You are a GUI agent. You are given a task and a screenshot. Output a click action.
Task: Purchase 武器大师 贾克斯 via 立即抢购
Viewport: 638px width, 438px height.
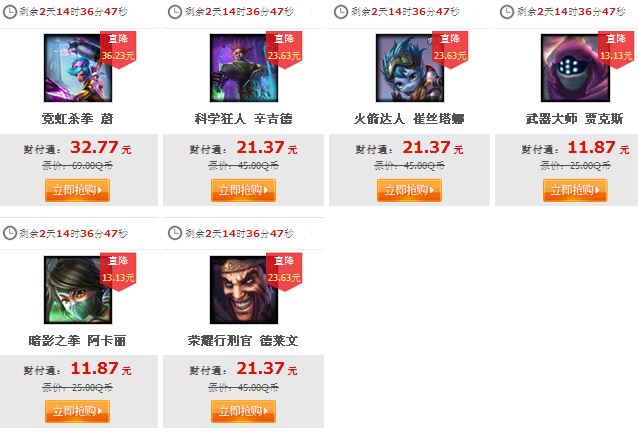(575, 190)
